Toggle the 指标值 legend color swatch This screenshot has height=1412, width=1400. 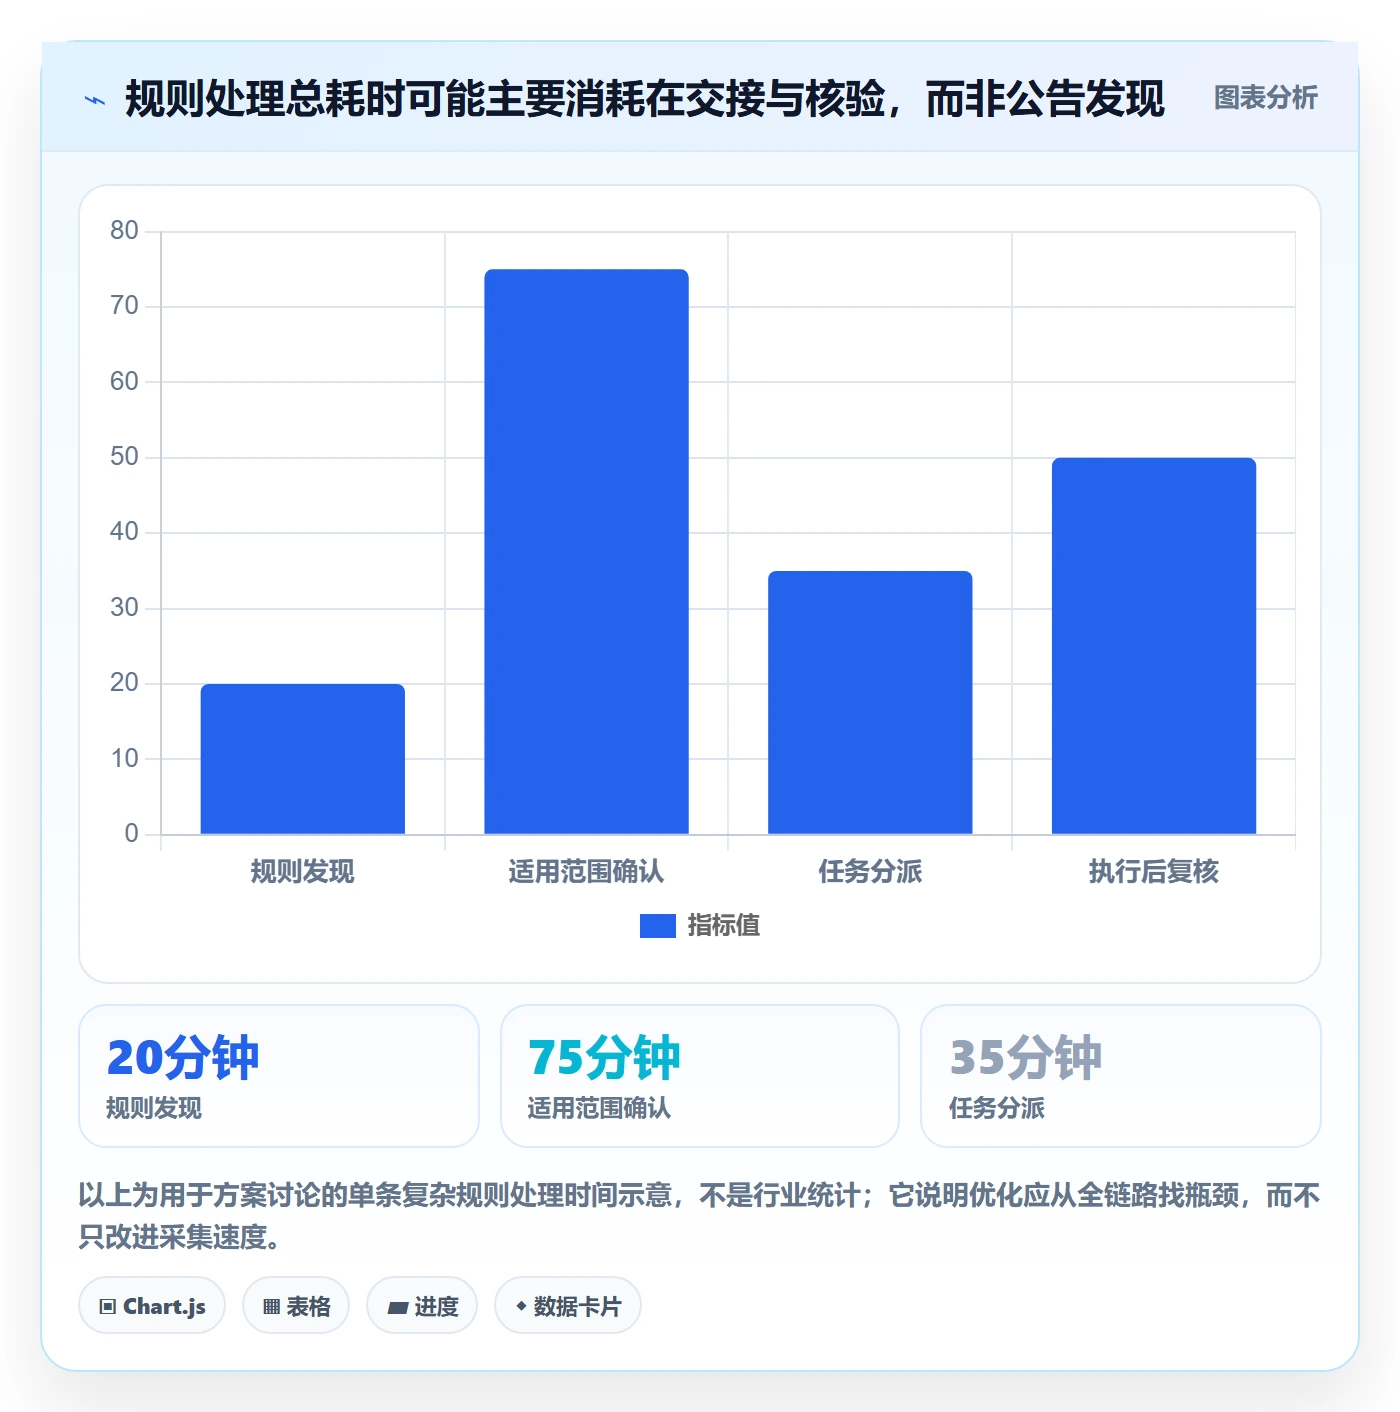[657, 926]
